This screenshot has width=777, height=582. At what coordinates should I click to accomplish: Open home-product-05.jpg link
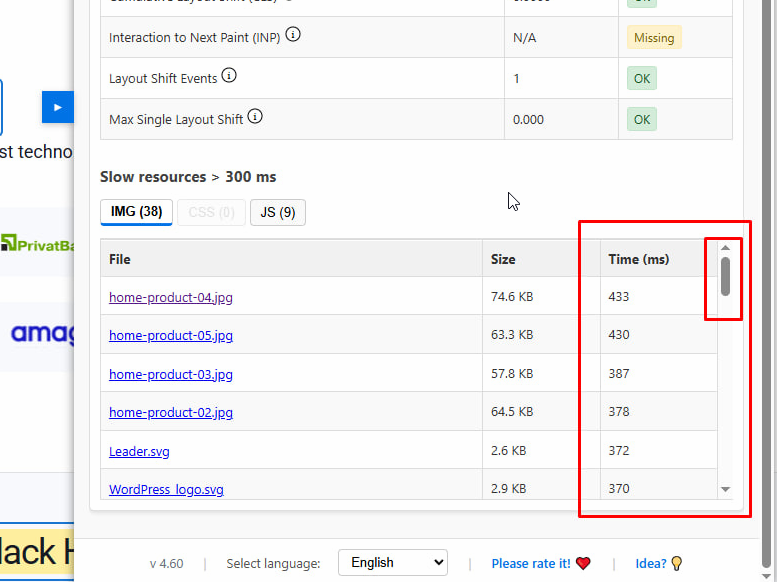click(171, 335)
